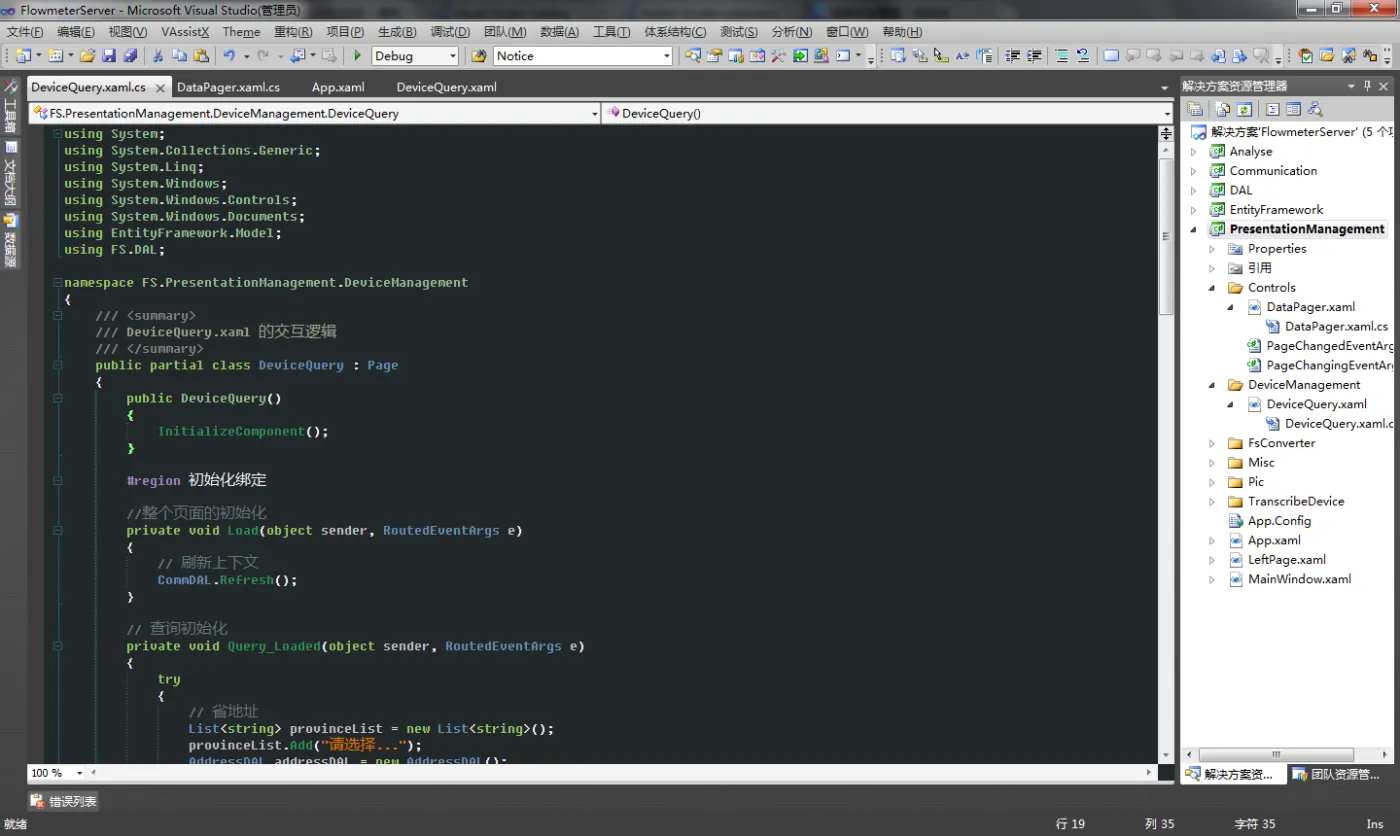Select MainWindow.xaml in Solution Explorer

tap(1299, 579)
